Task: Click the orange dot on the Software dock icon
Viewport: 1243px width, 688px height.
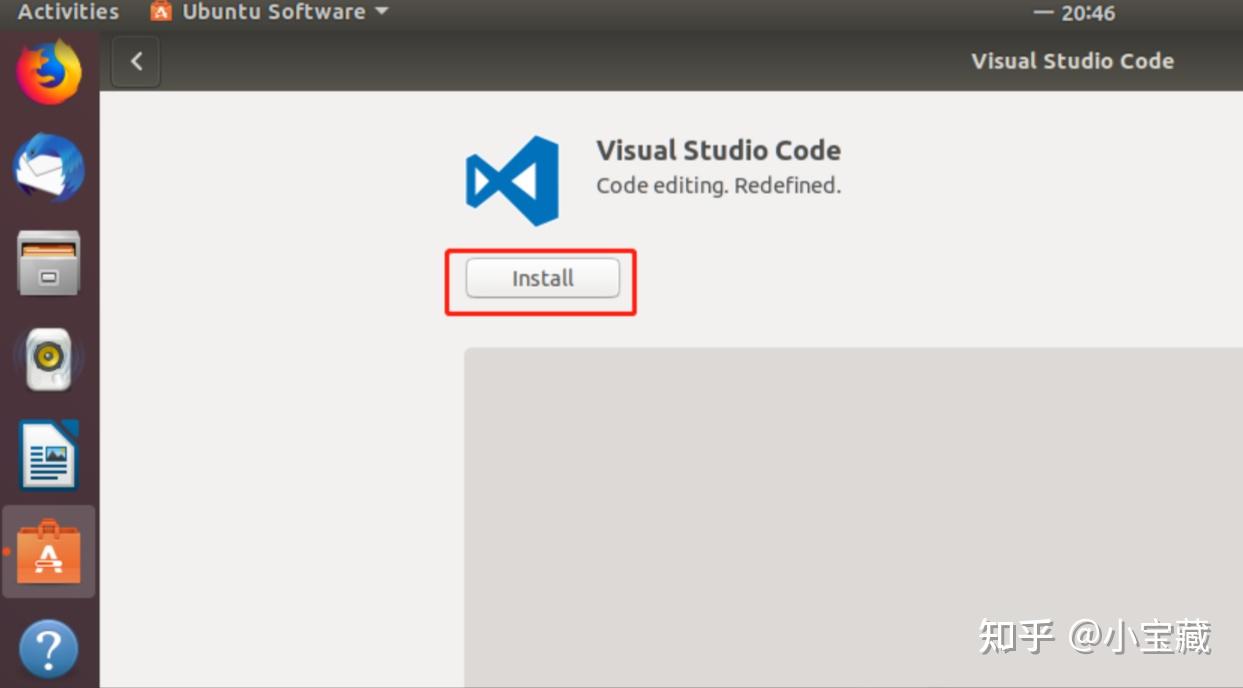Action: click(7, 551)
